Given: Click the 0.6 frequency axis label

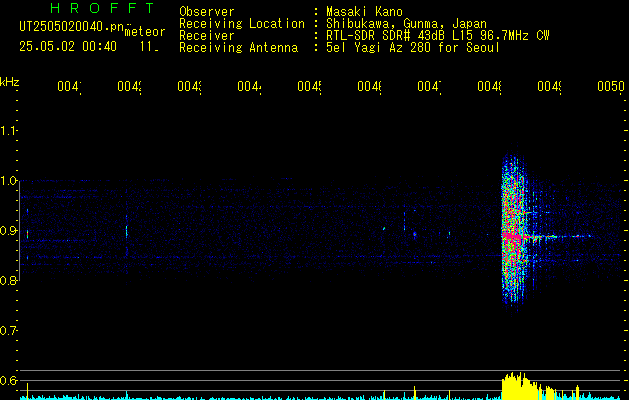Looking at the screenshot, I should tap(8, 380).
